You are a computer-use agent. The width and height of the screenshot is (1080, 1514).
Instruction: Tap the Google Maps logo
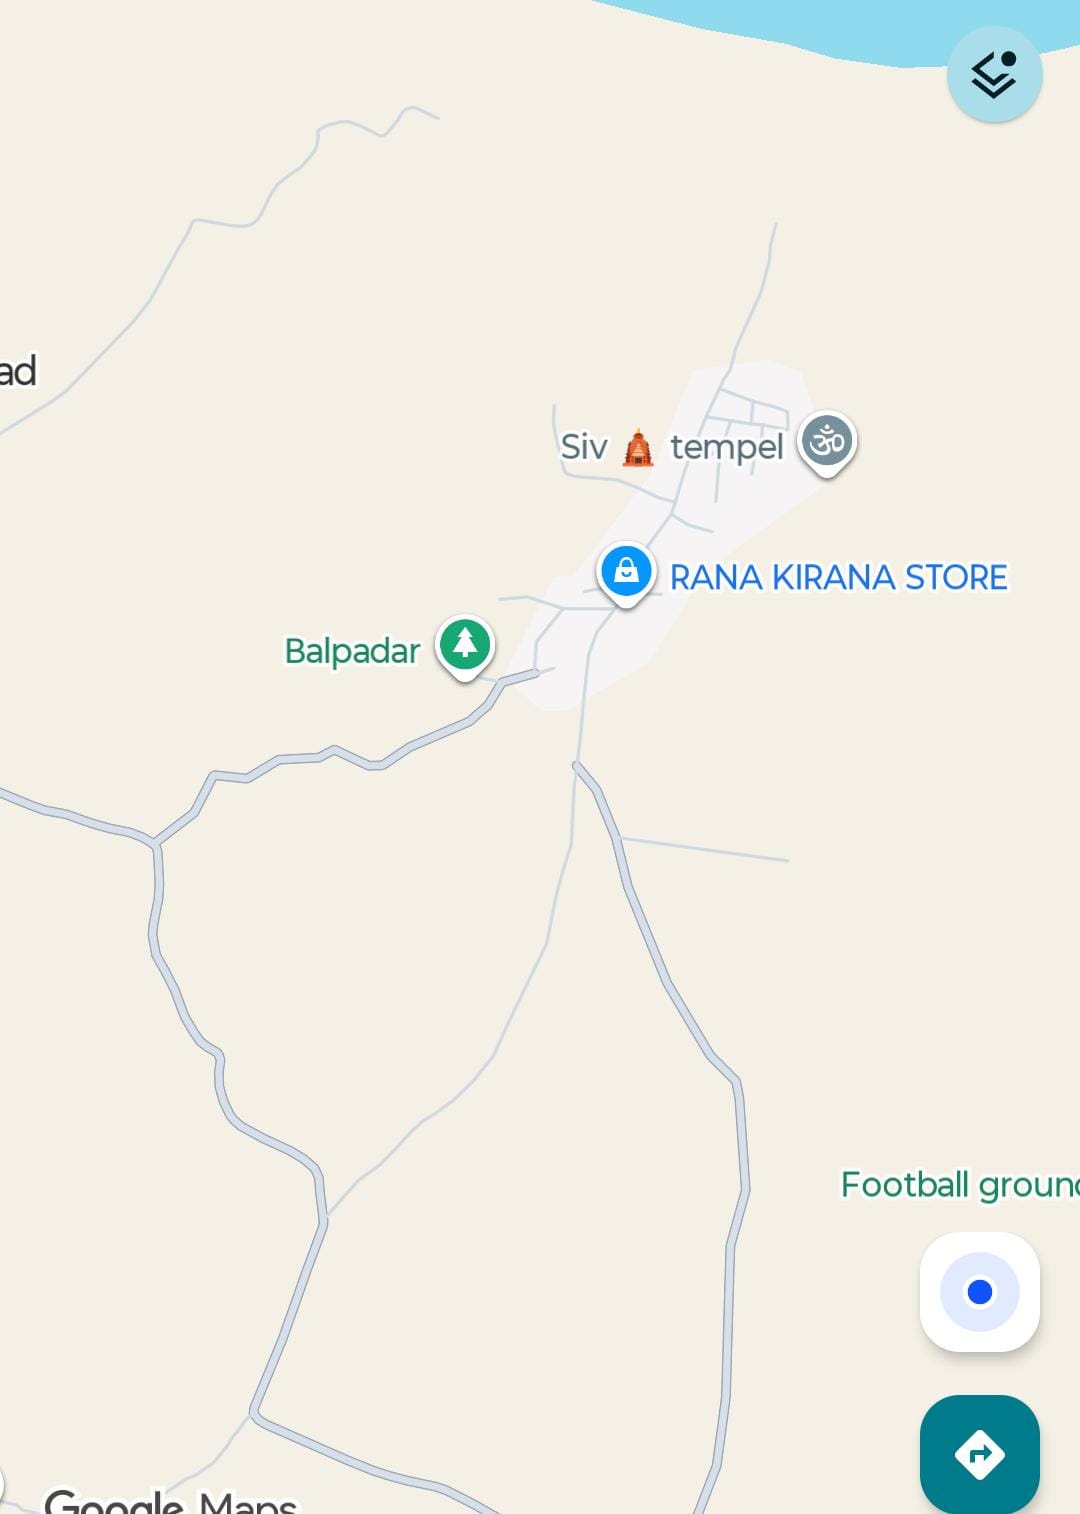coord(170,1500)
